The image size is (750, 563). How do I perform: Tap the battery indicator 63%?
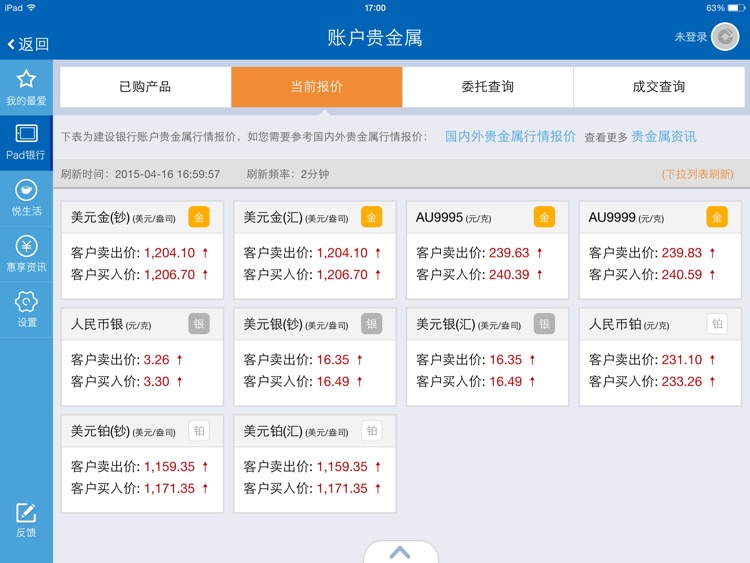(x=725, y=8)
